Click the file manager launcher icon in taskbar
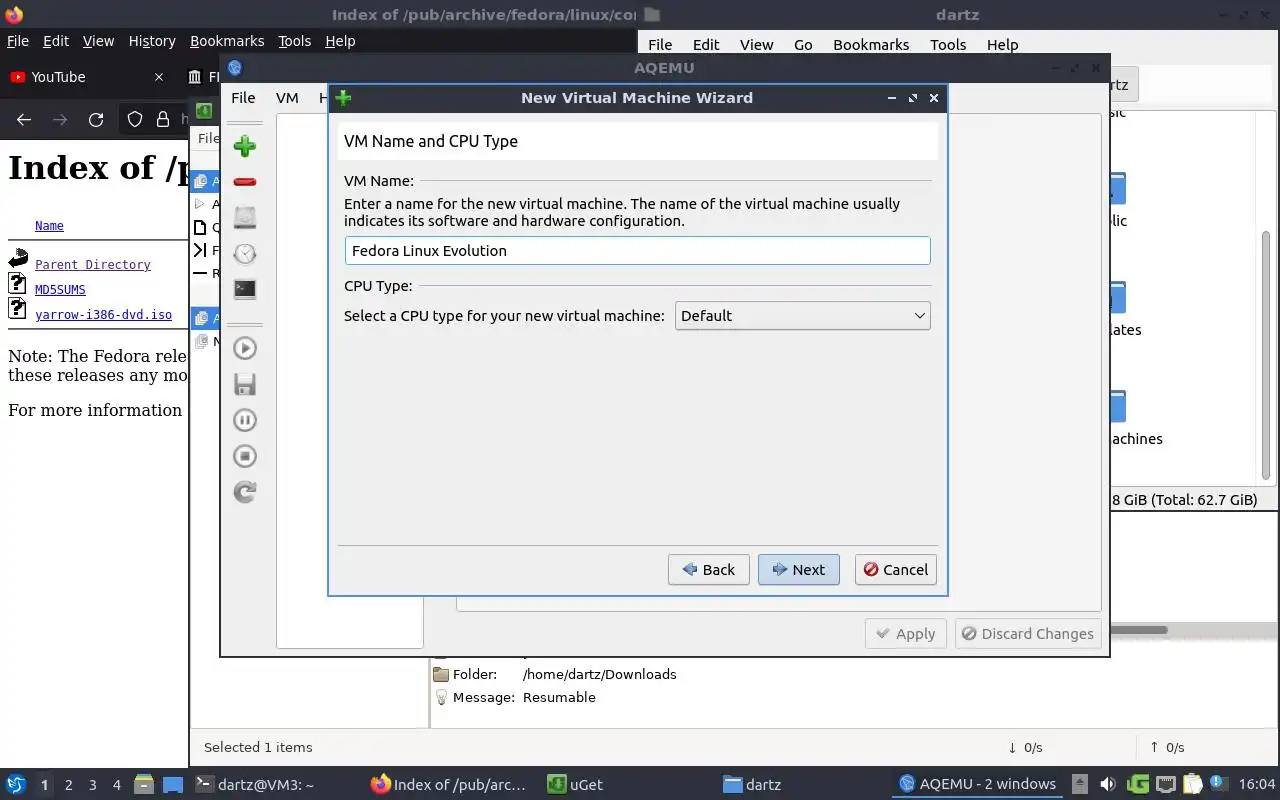This screenshot has height=800, width=1280. 143,784
